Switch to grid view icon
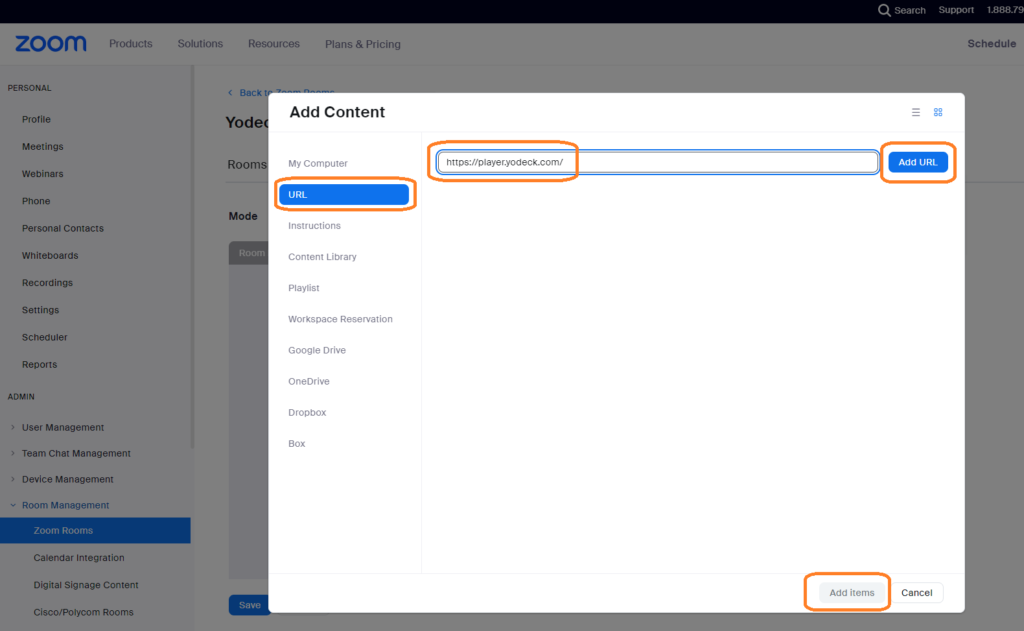Viewport: 1024px width, 631px height. [x=938, y=113]
